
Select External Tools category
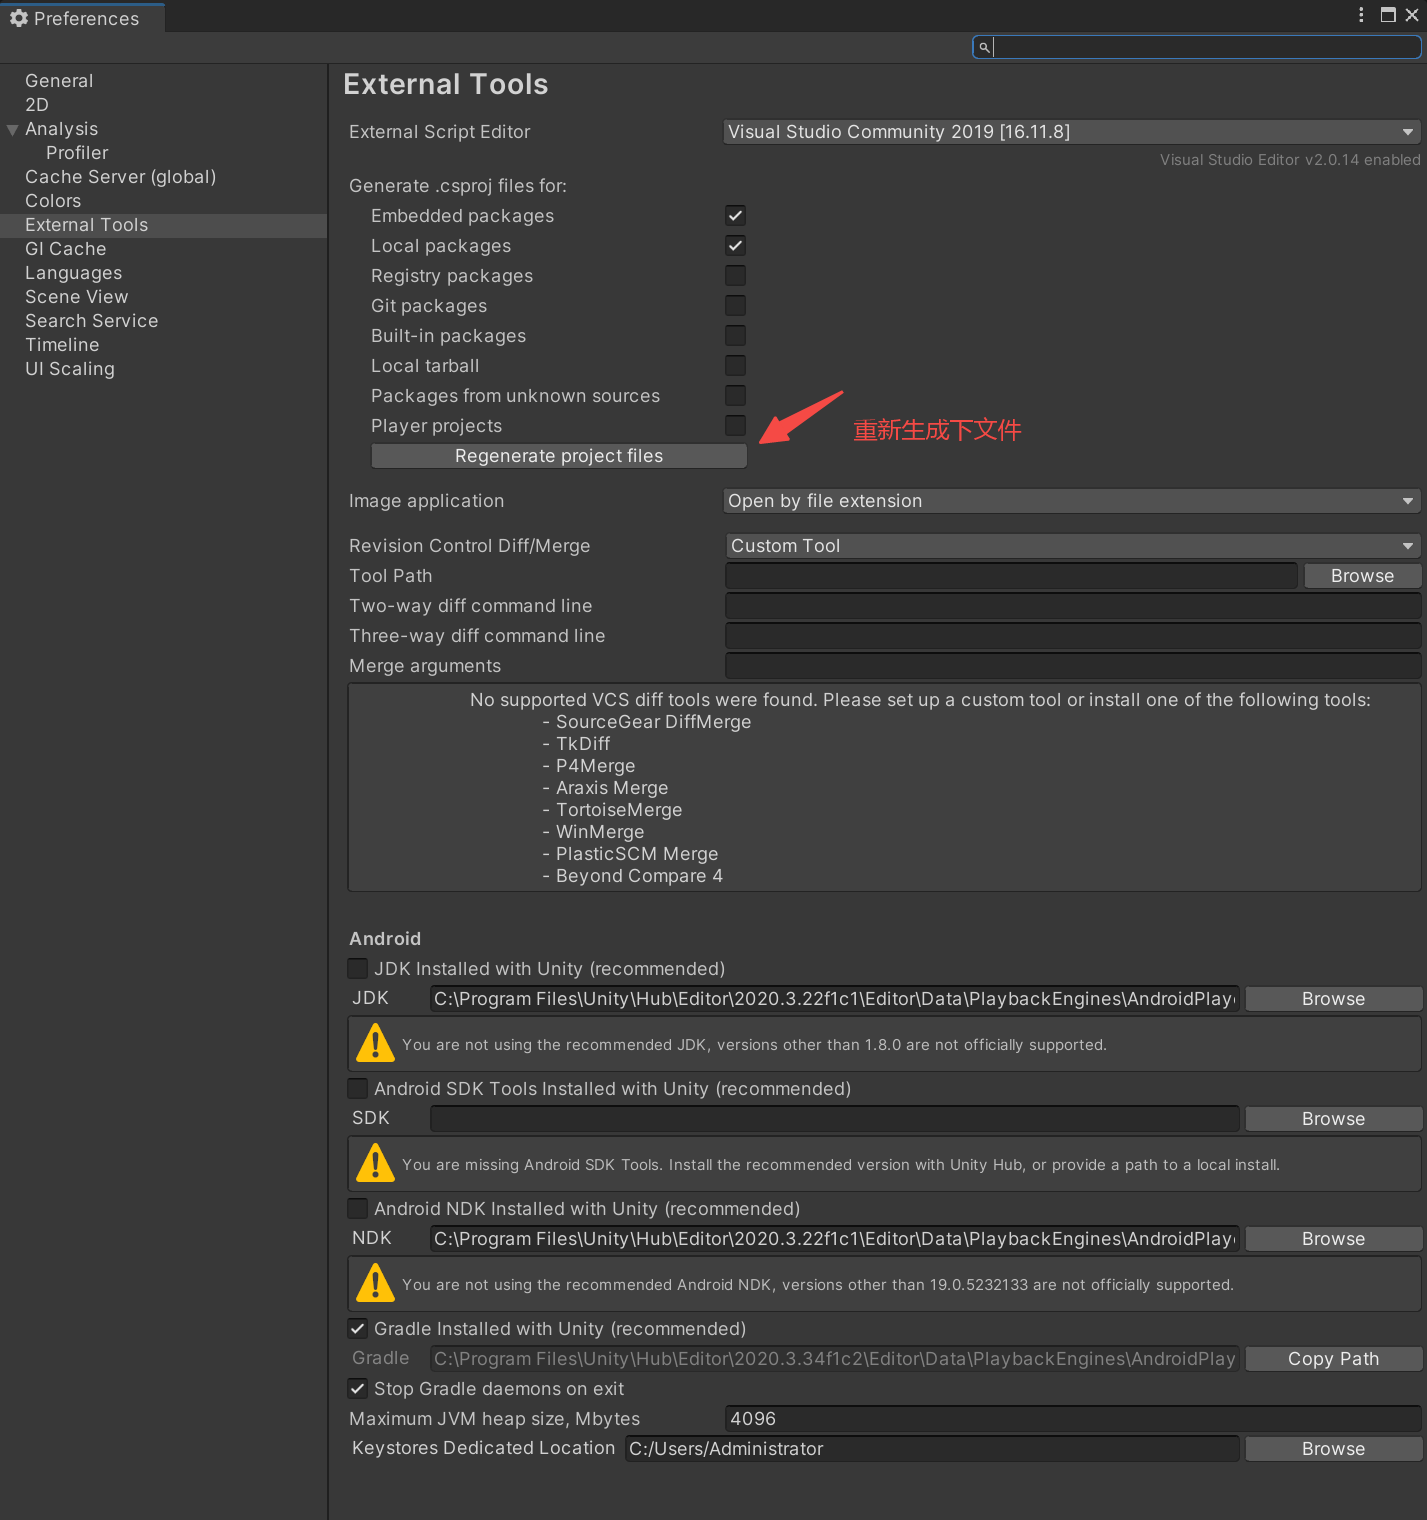163,225
